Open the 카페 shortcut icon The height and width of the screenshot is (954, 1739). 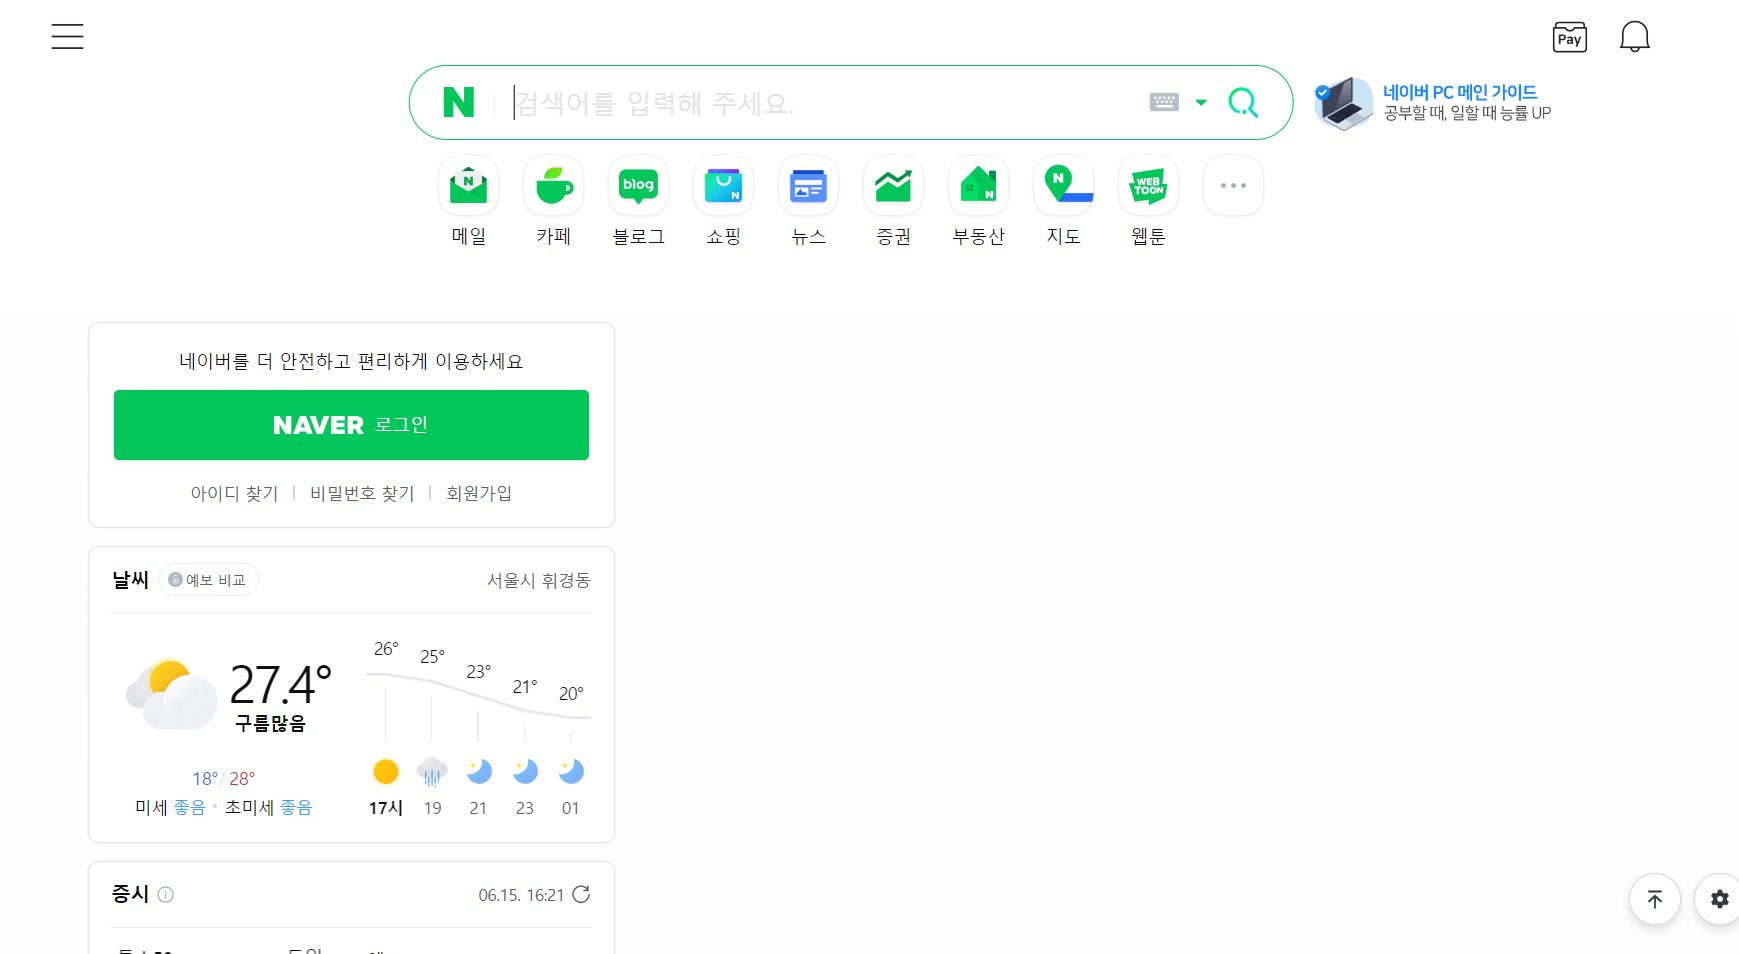pyautogui.click(x=553, y=185)
